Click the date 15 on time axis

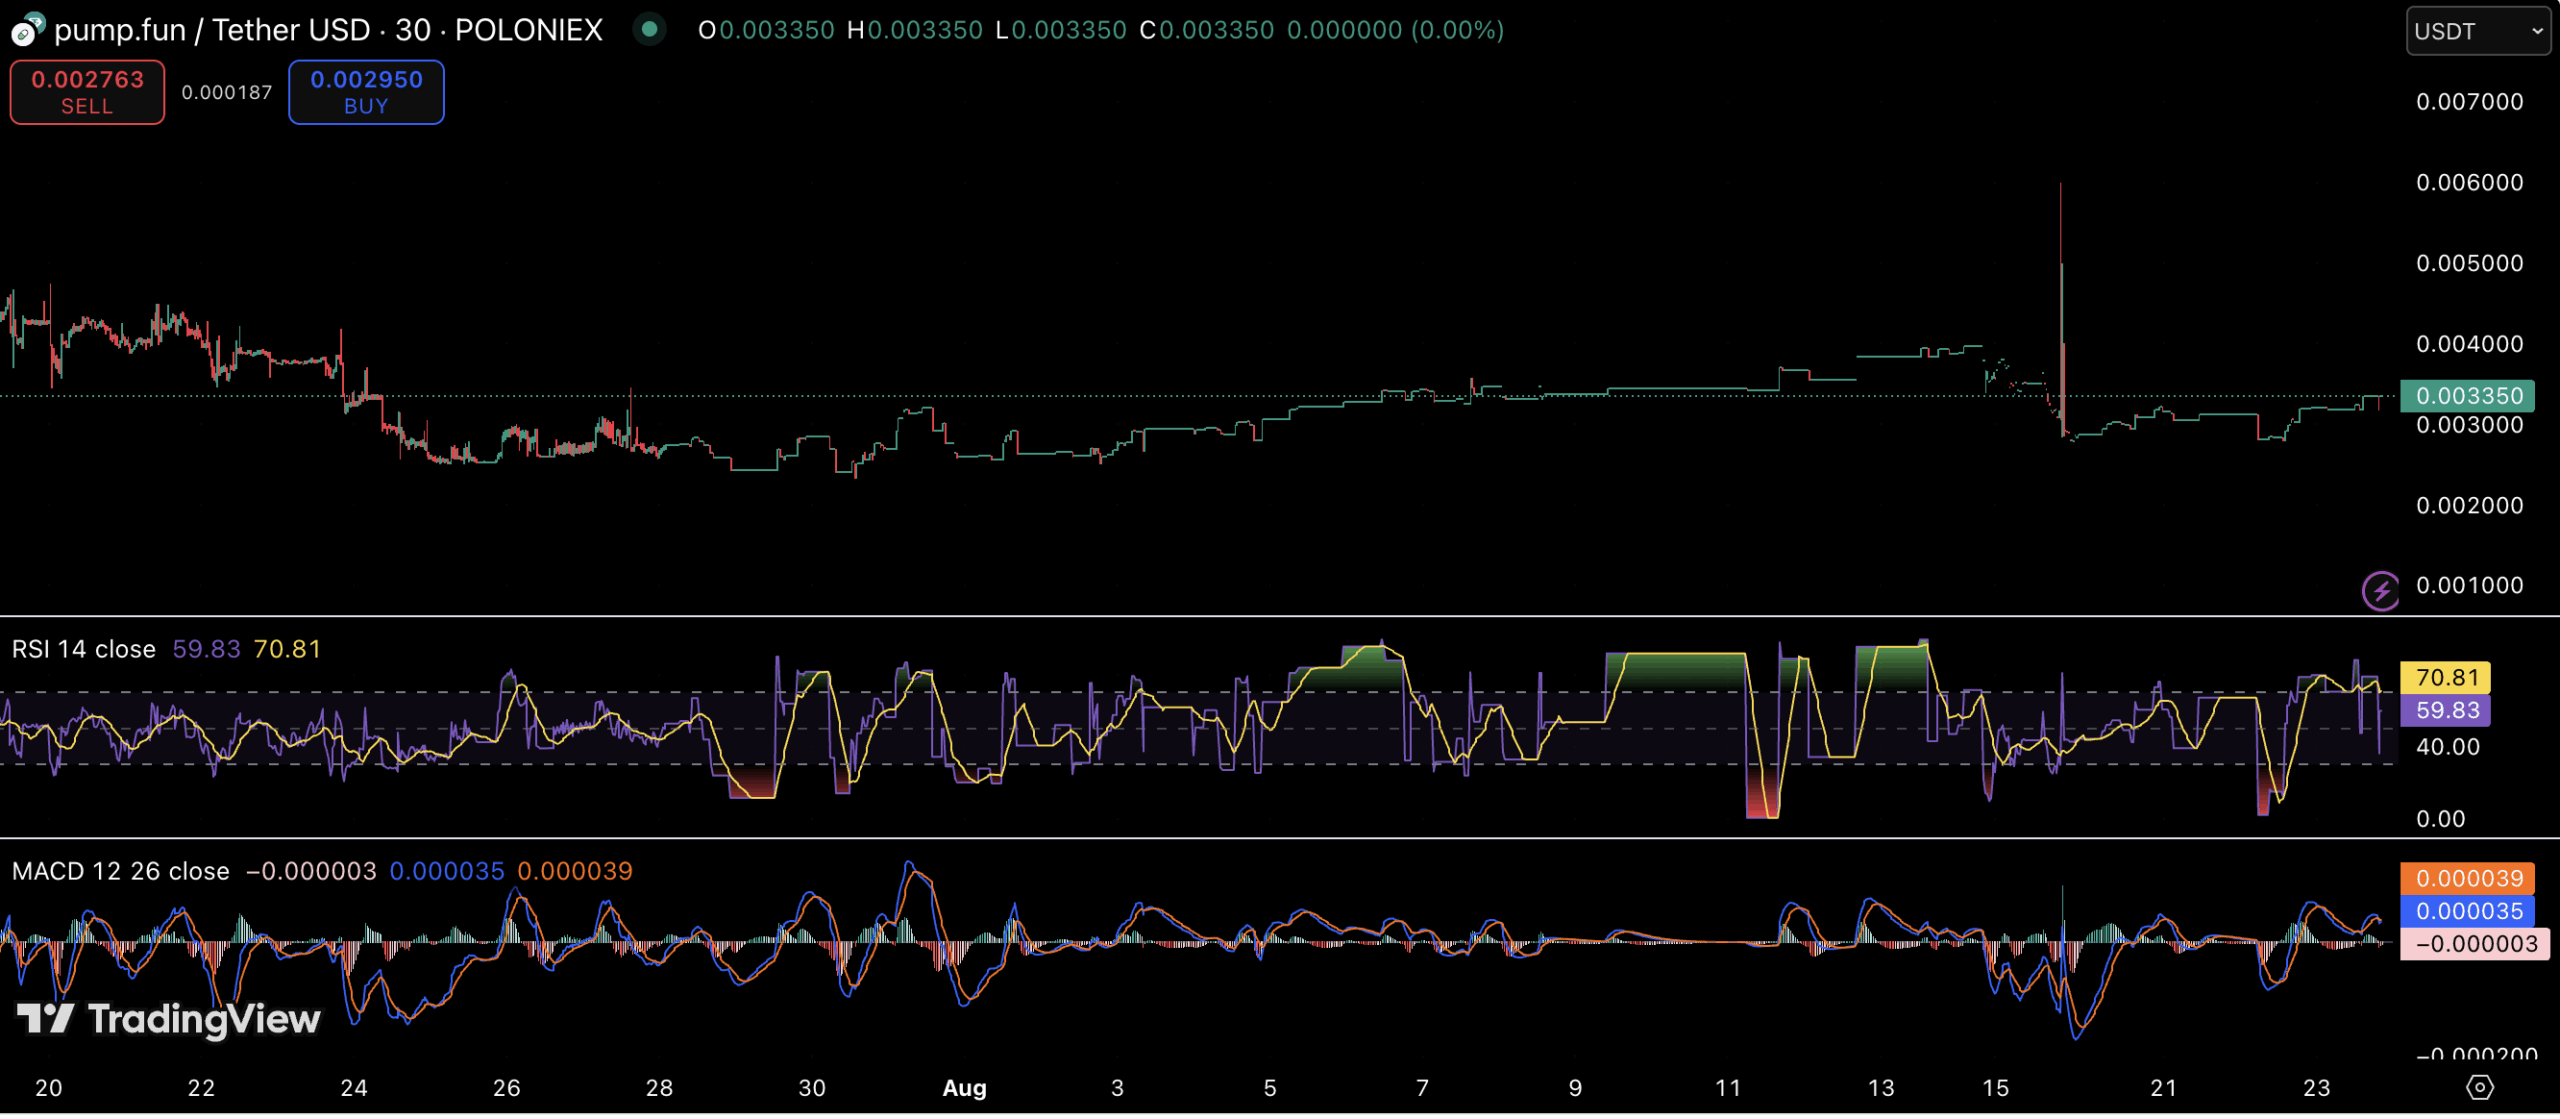(1995, 1090)
